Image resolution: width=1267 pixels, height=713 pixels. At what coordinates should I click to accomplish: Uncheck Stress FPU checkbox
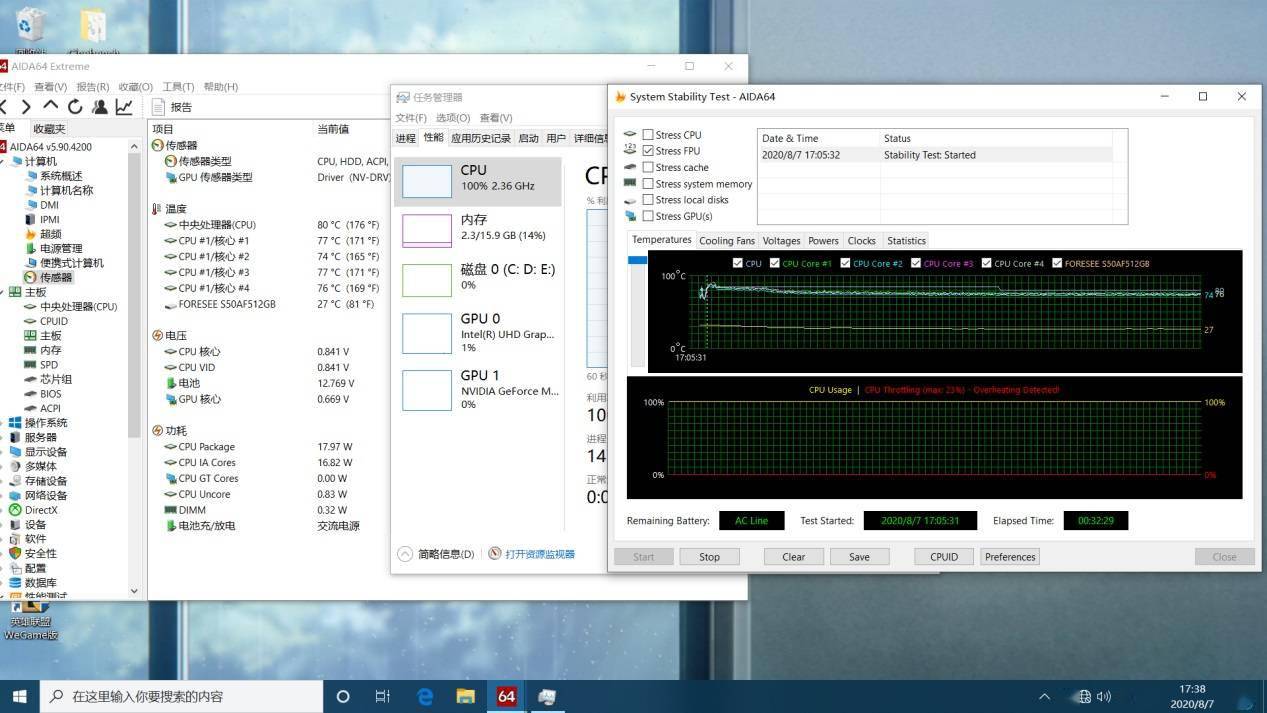(x=648, y=151)
